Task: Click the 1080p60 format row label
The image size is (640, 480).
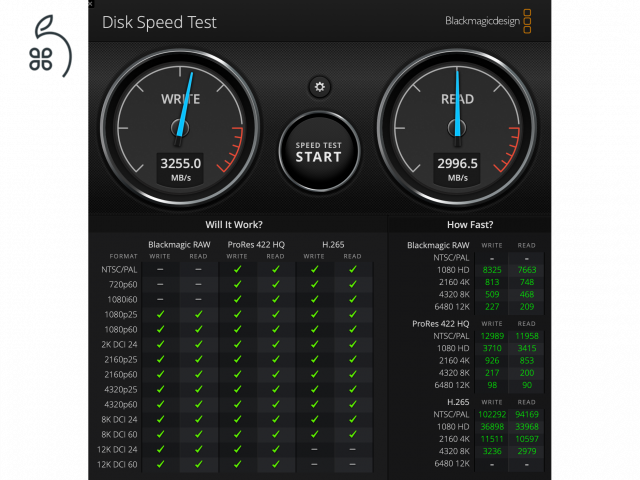Action: [x=121, y=329]
